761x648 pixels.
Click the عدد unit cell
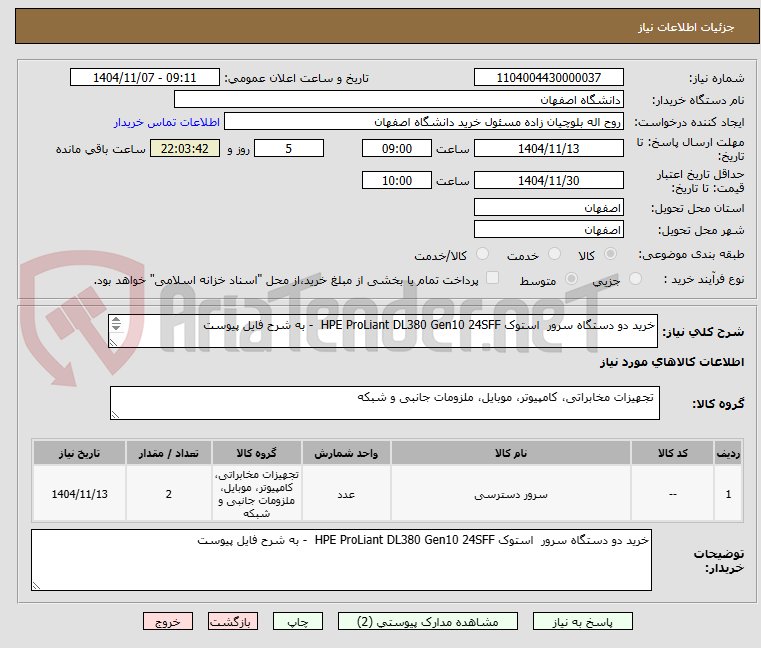(x=346, y=494)
